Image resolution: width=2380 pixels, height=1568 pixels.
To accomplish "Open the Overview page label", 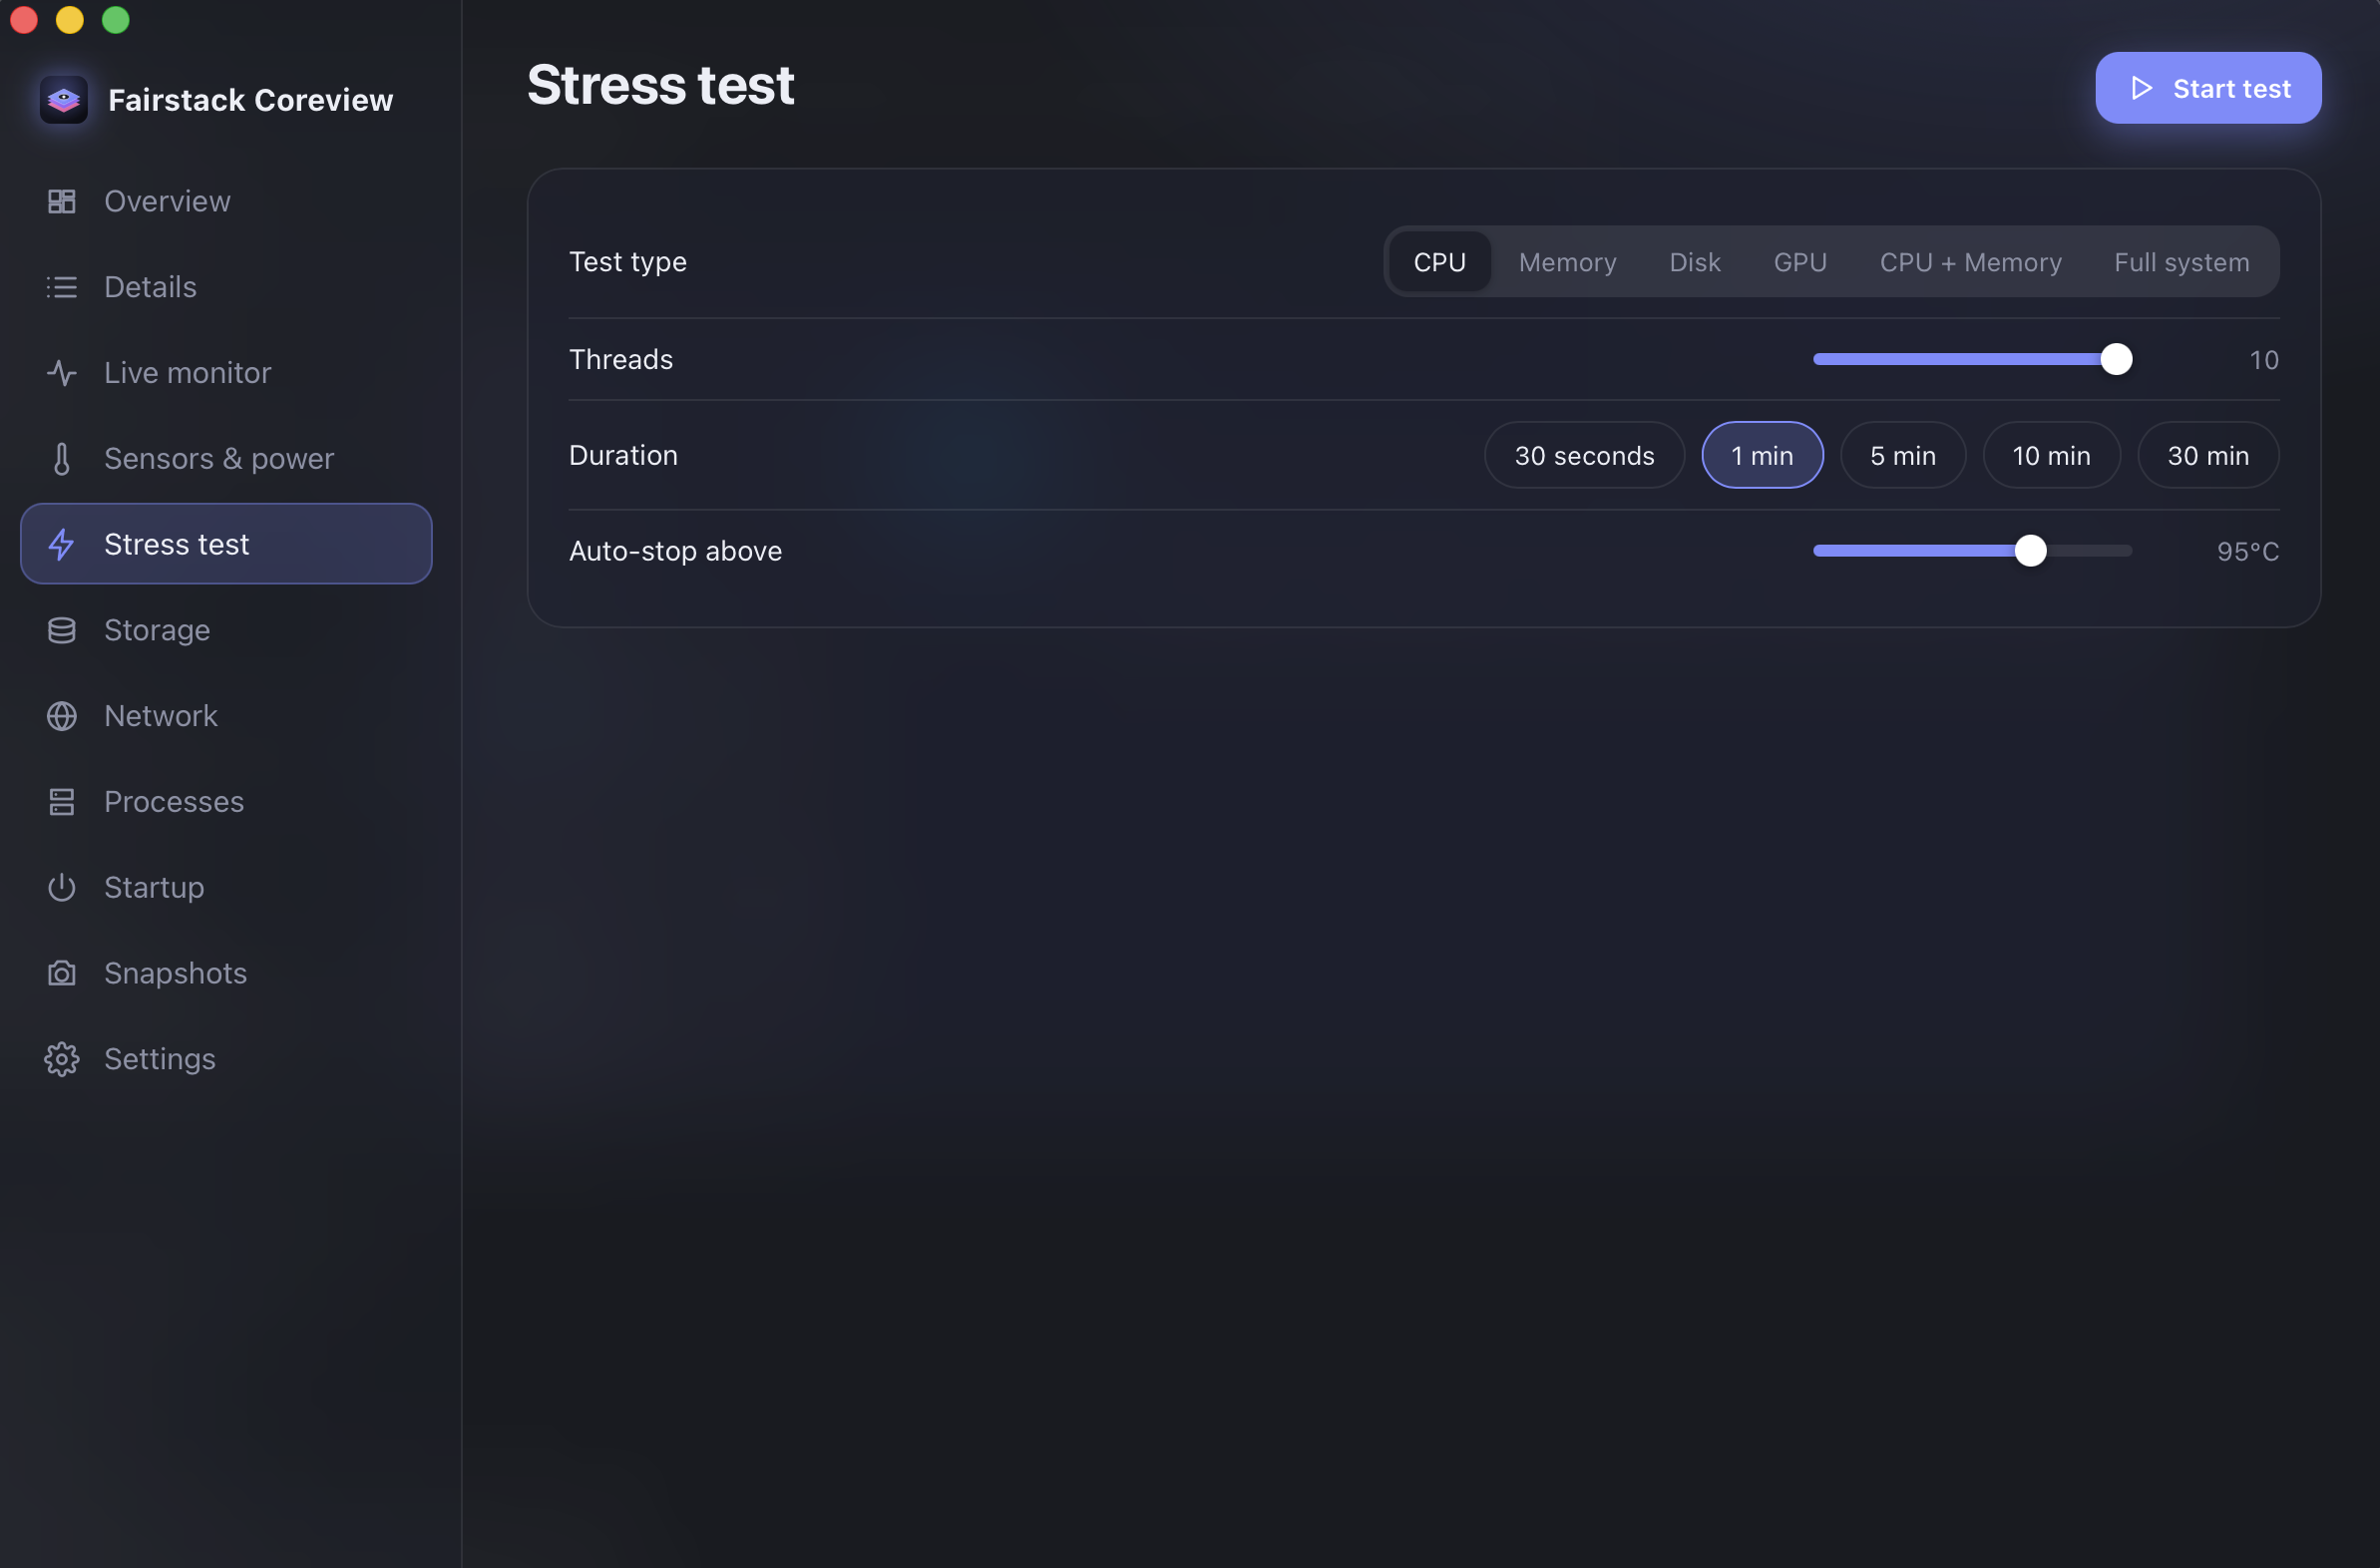I will pos(167,201).
